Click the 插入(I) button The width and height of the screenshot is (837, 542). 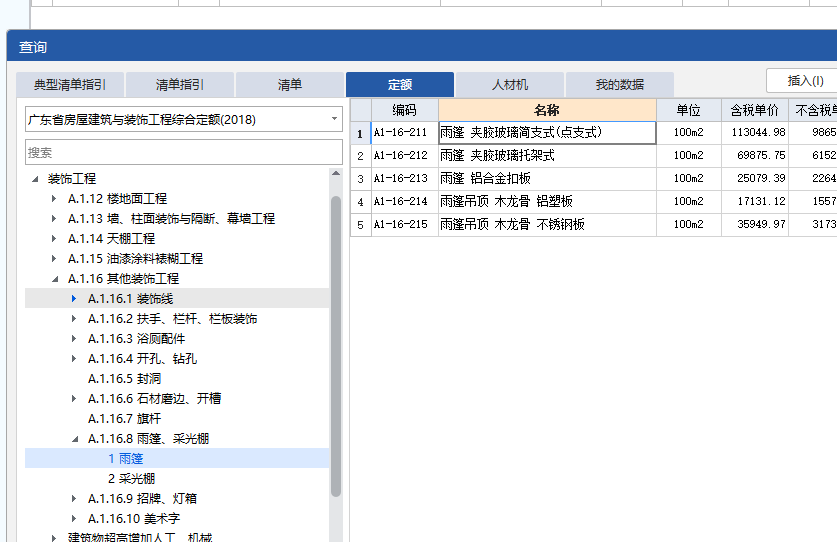pos(804,81)
